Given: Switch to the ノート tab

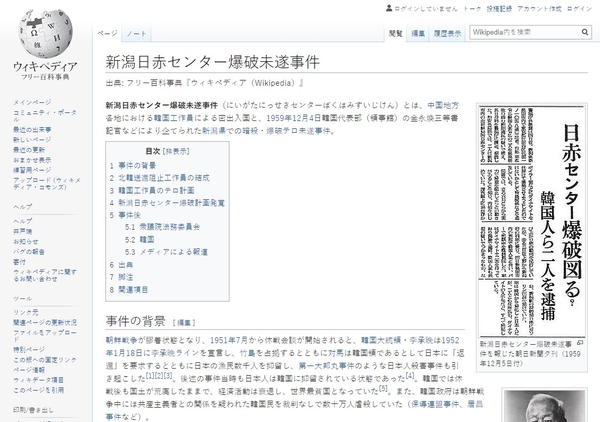Looking at the screenshot, I should pyautogui.click(x=136, y=33).
